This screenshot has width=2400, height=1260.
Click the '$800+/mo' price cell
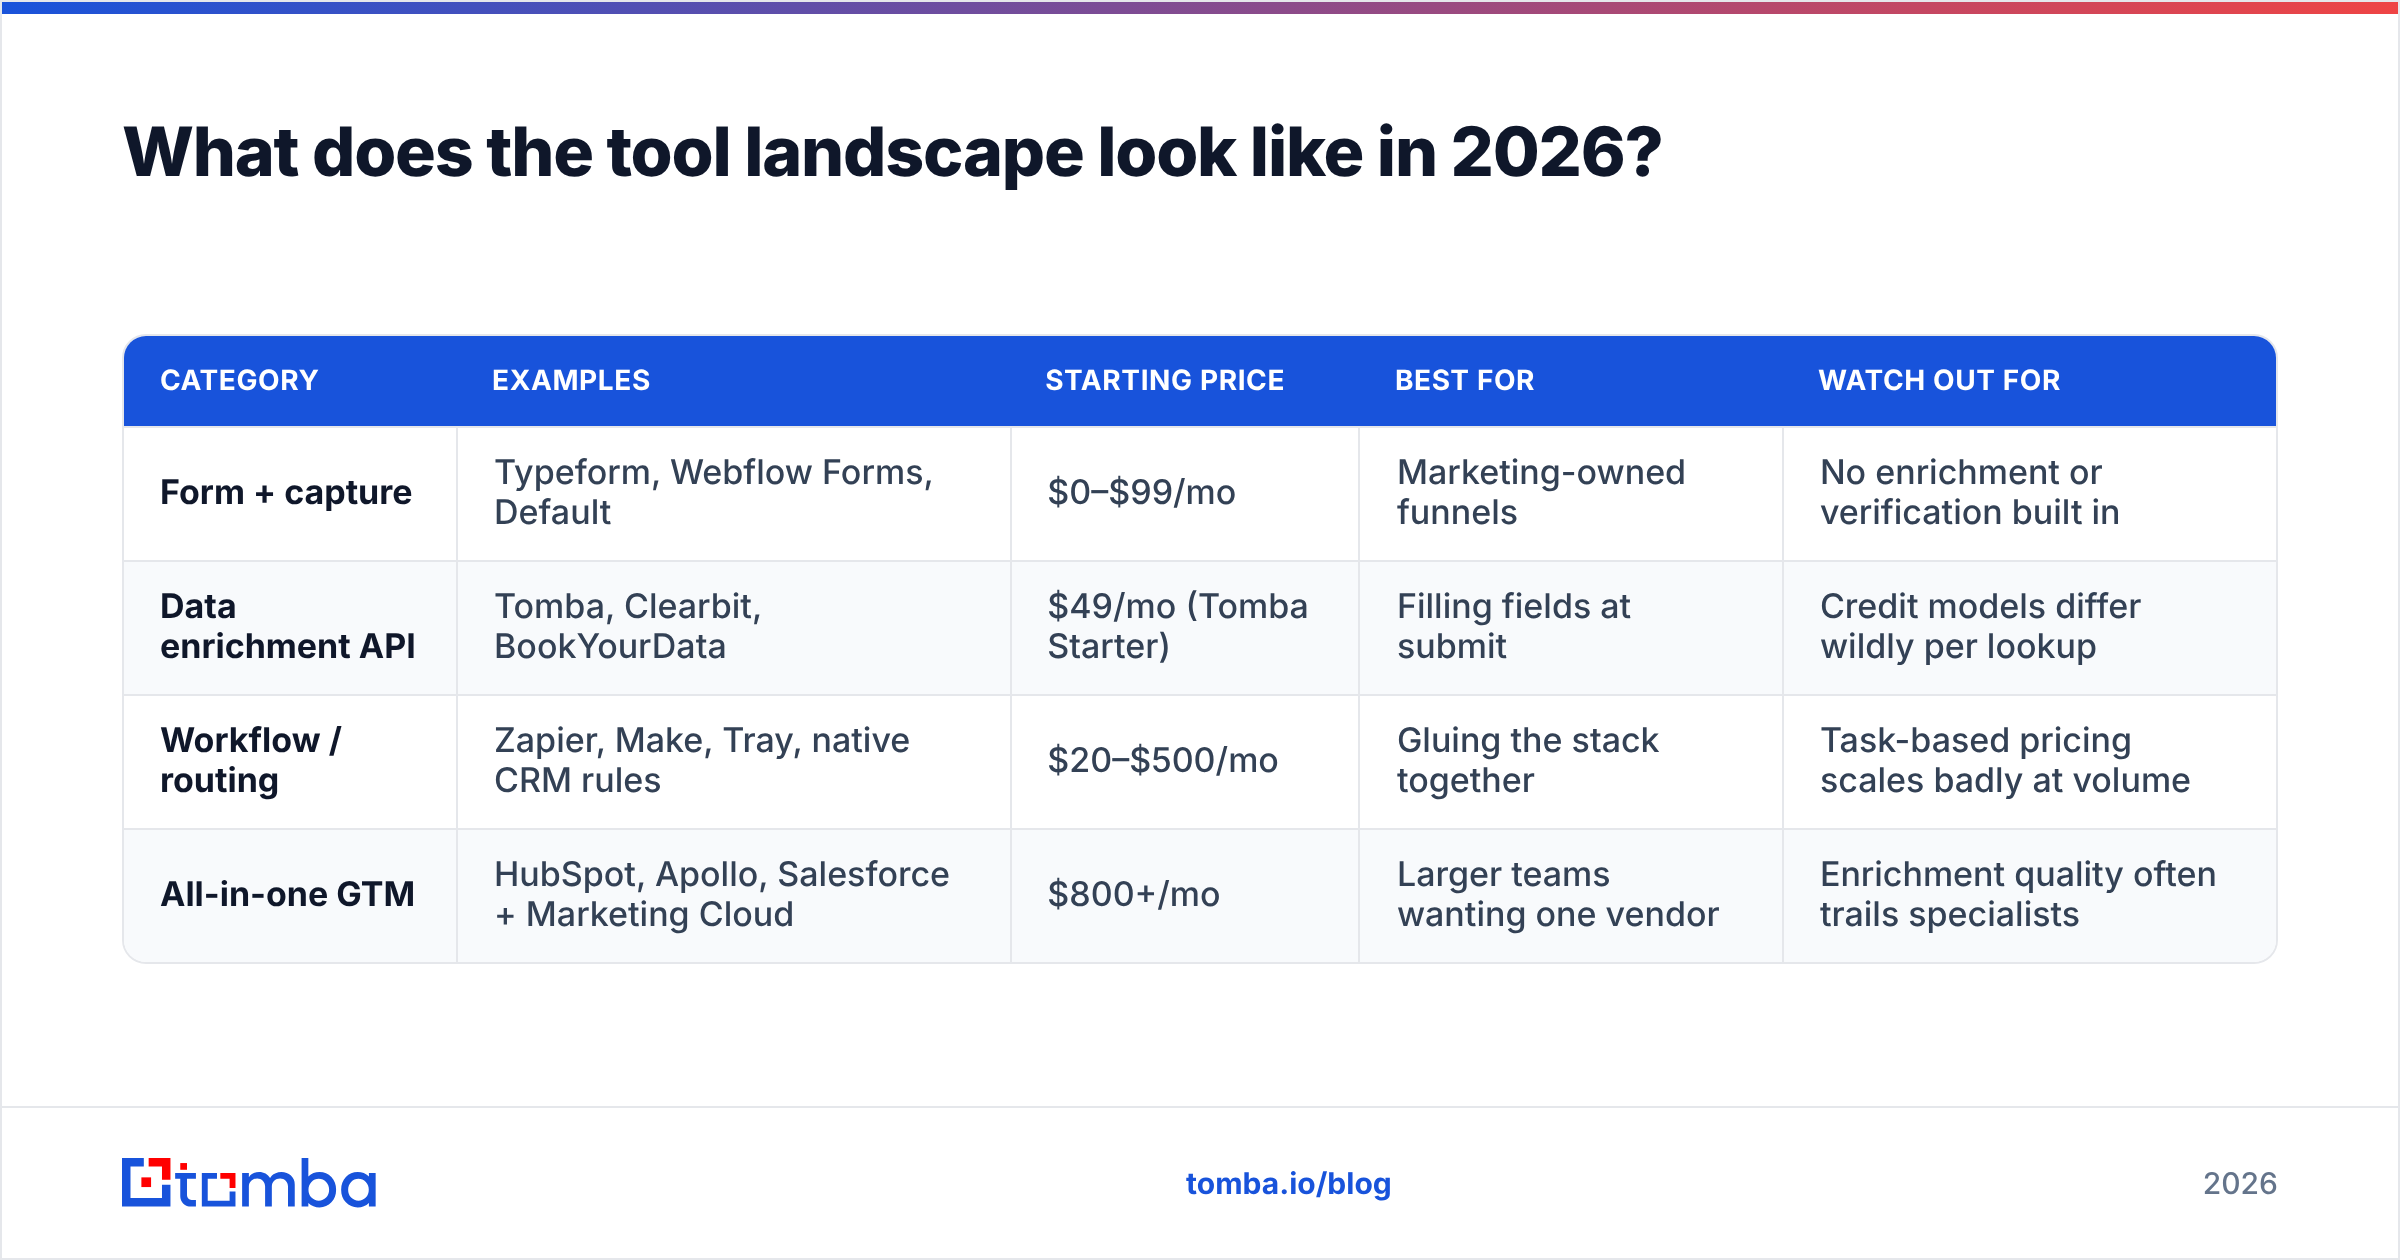coord(1185,895)
